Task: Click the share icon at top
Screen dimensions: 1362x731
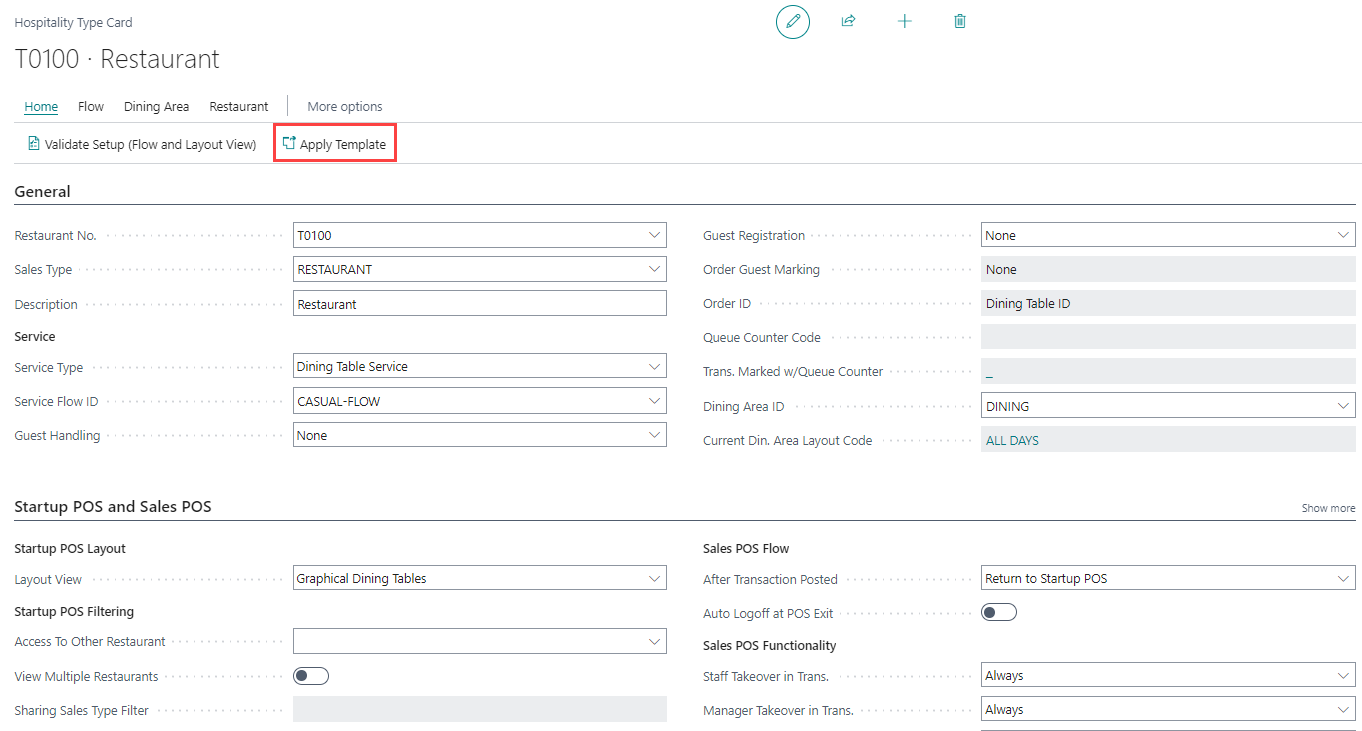Action: pyautogui.click(x=848, y=21)
